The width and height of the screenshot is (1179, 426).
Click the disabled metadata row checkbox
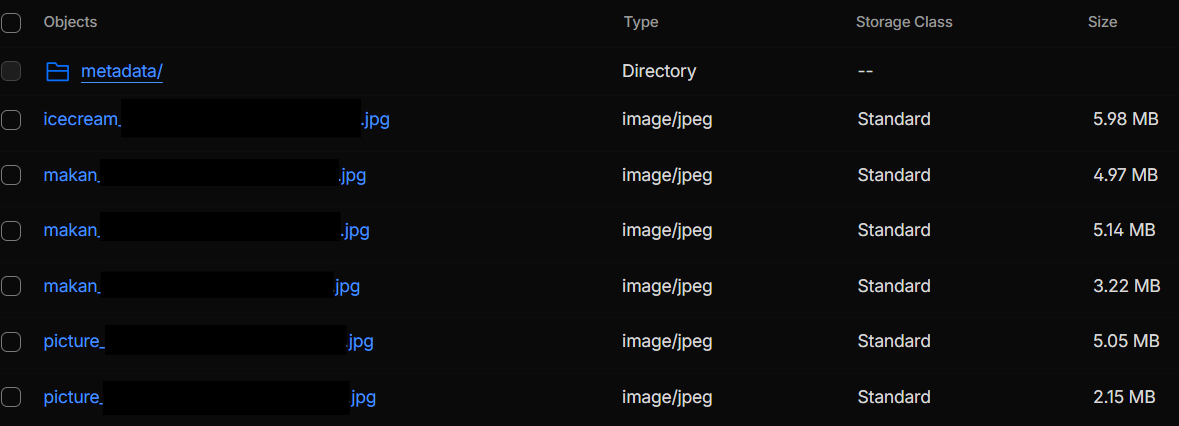coord(11,71)
